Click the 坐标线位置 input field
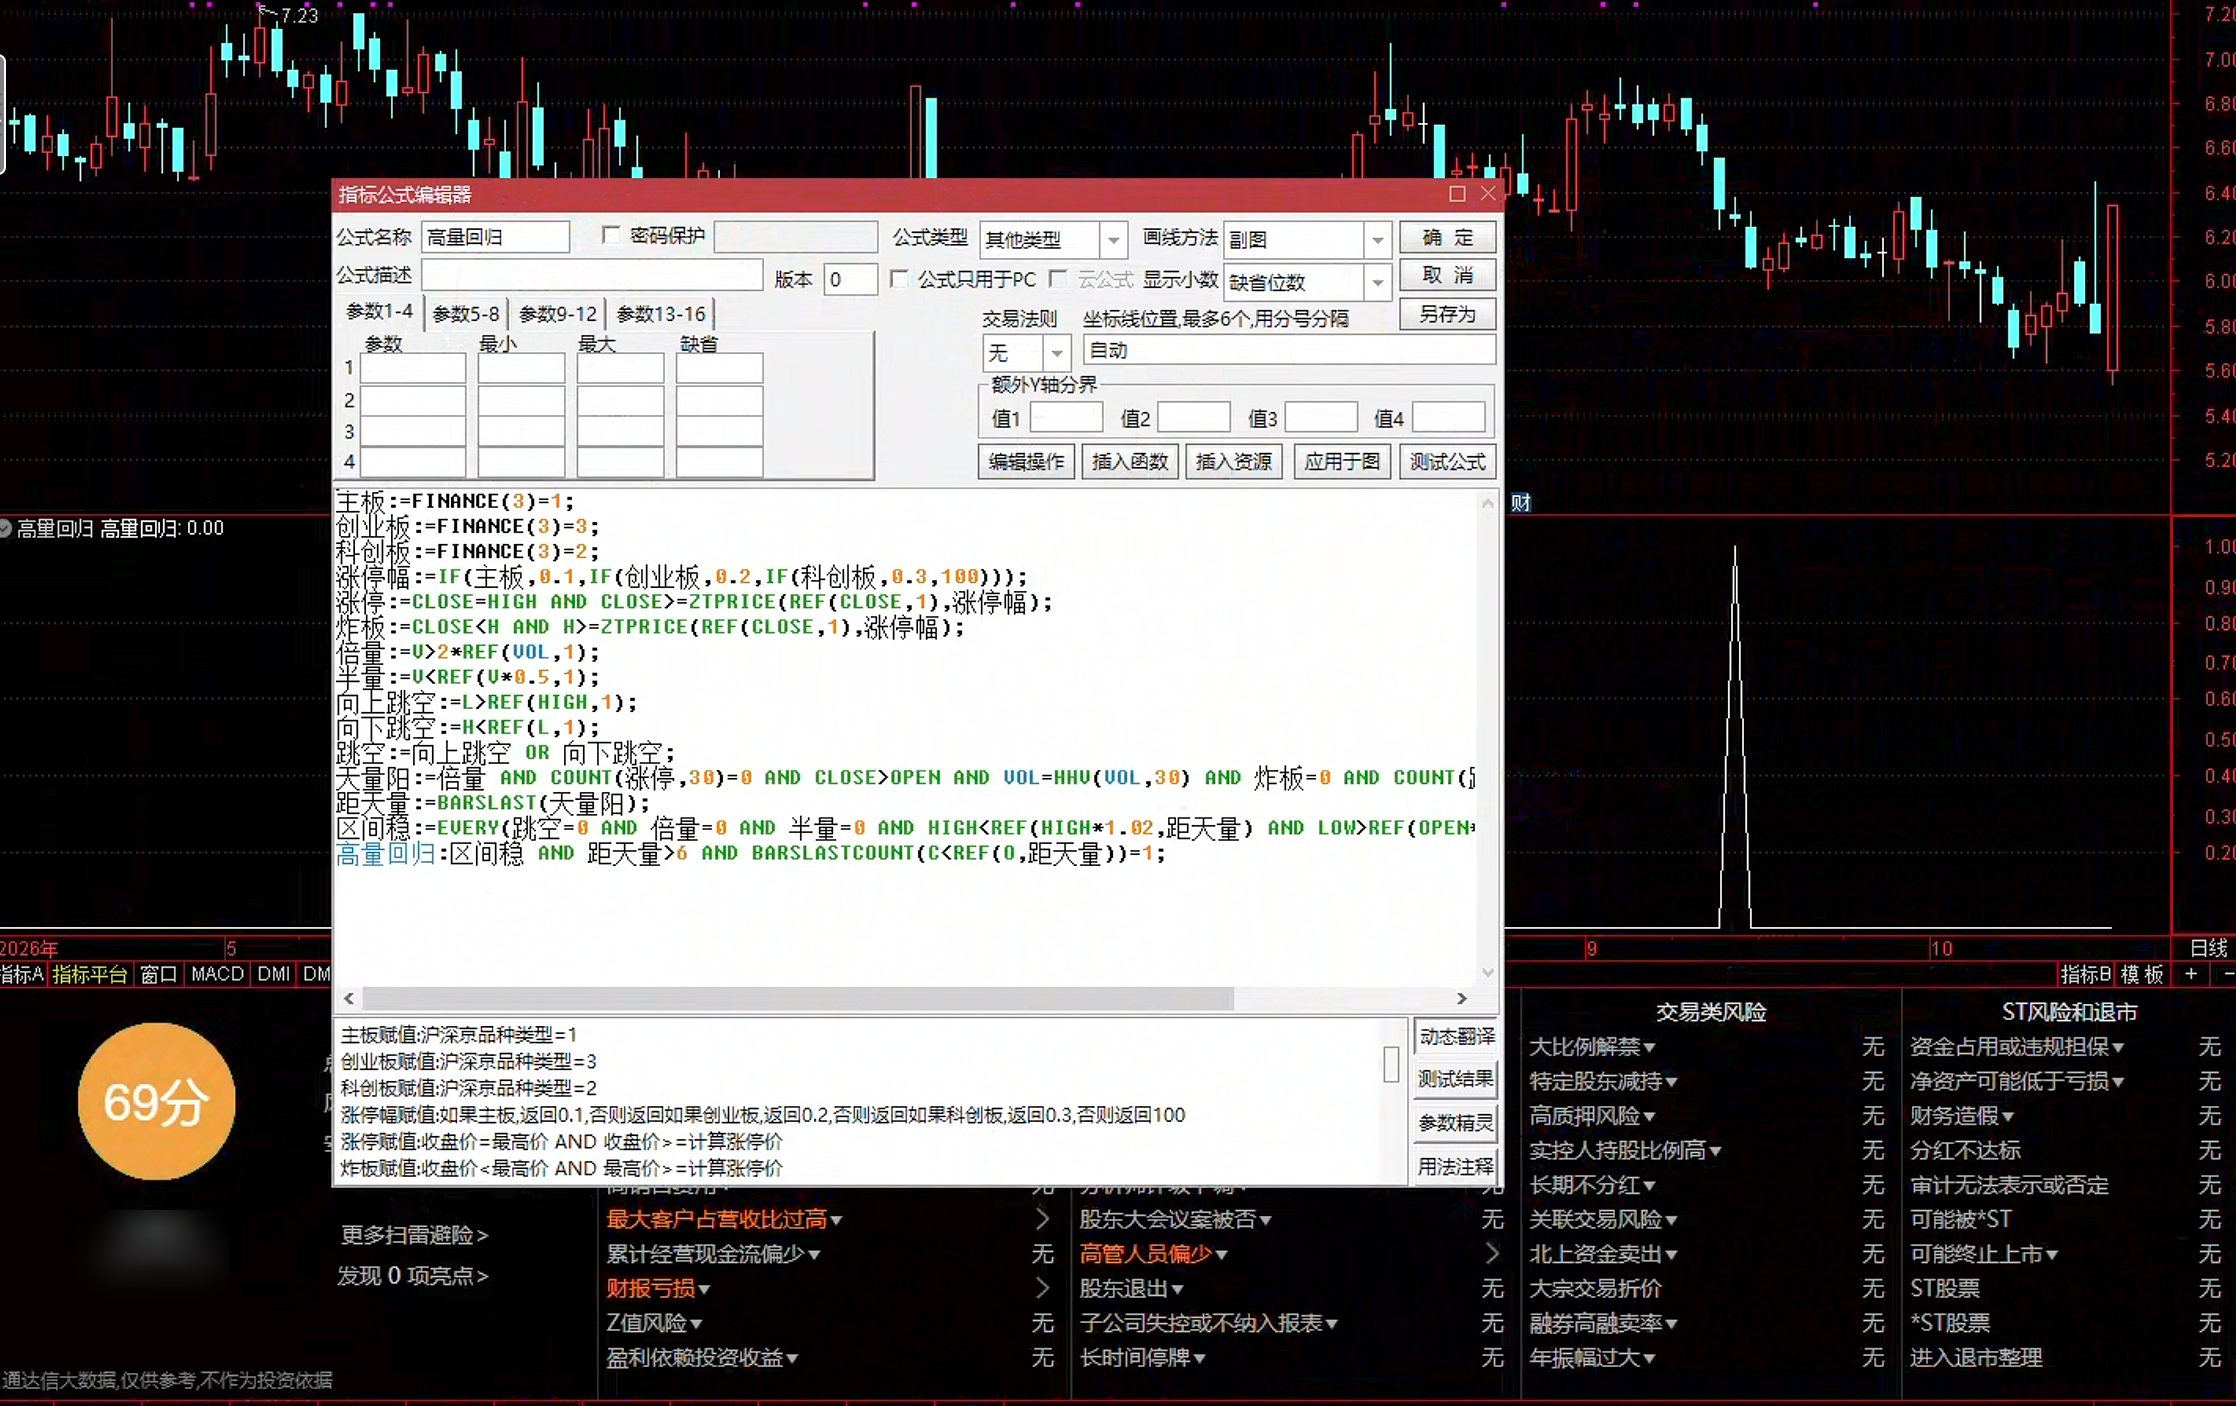2236x1406 pixels. 1289,350
